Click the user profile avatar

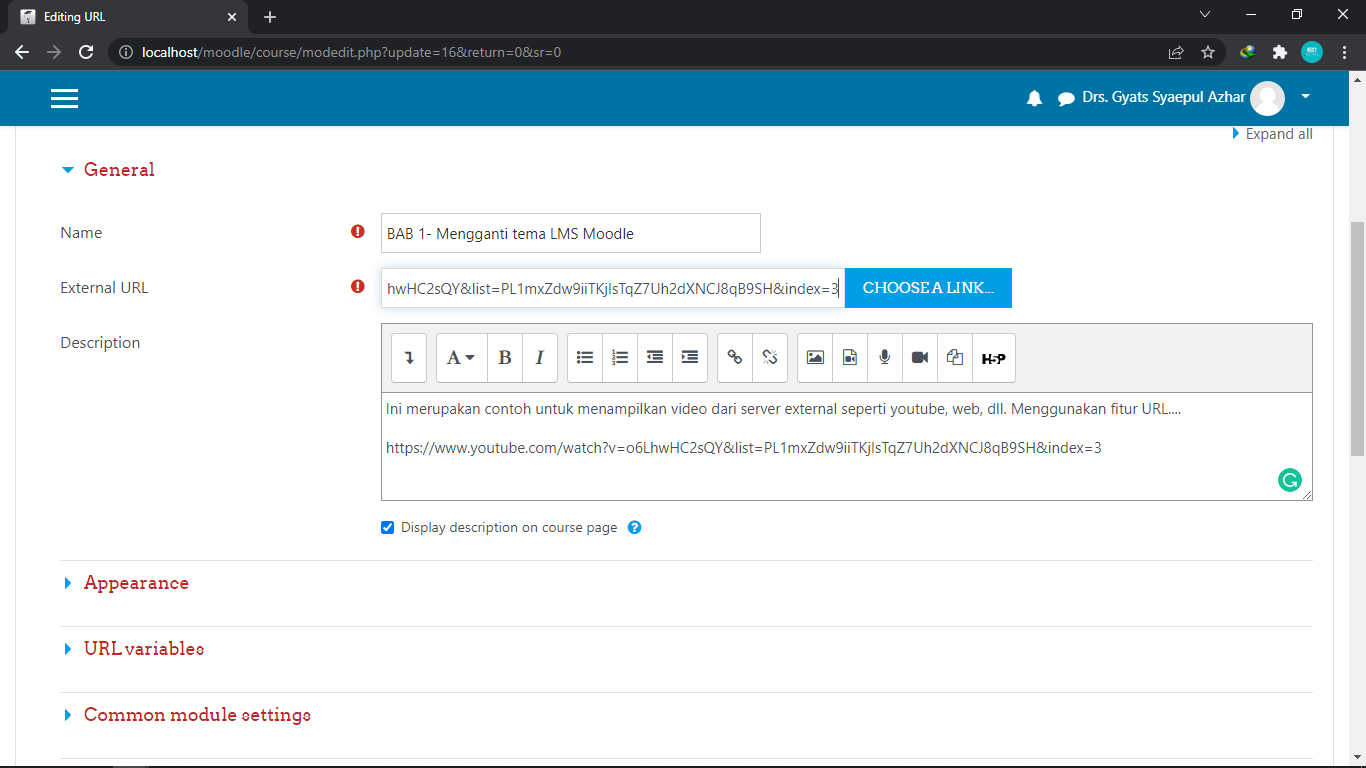(1267, 98)
